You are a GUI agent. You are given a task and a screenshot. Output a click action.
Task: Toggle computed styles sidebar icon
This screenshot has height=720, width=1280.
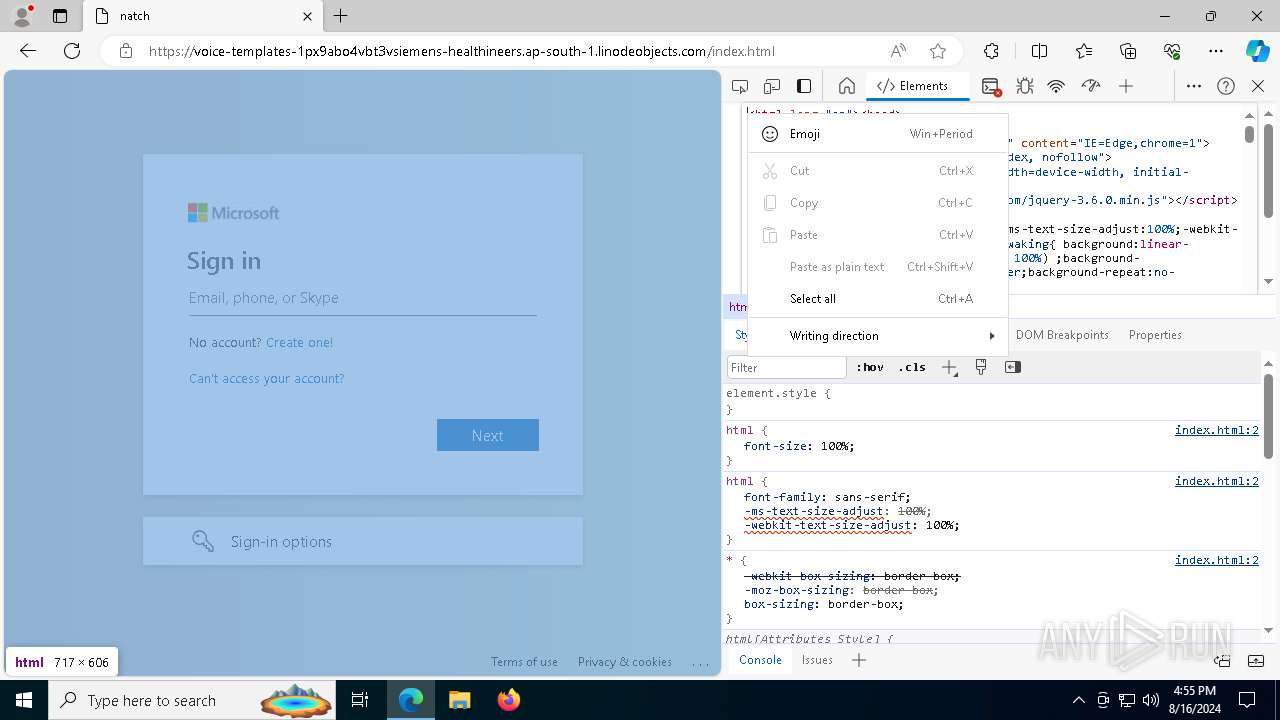(1013, 367)
